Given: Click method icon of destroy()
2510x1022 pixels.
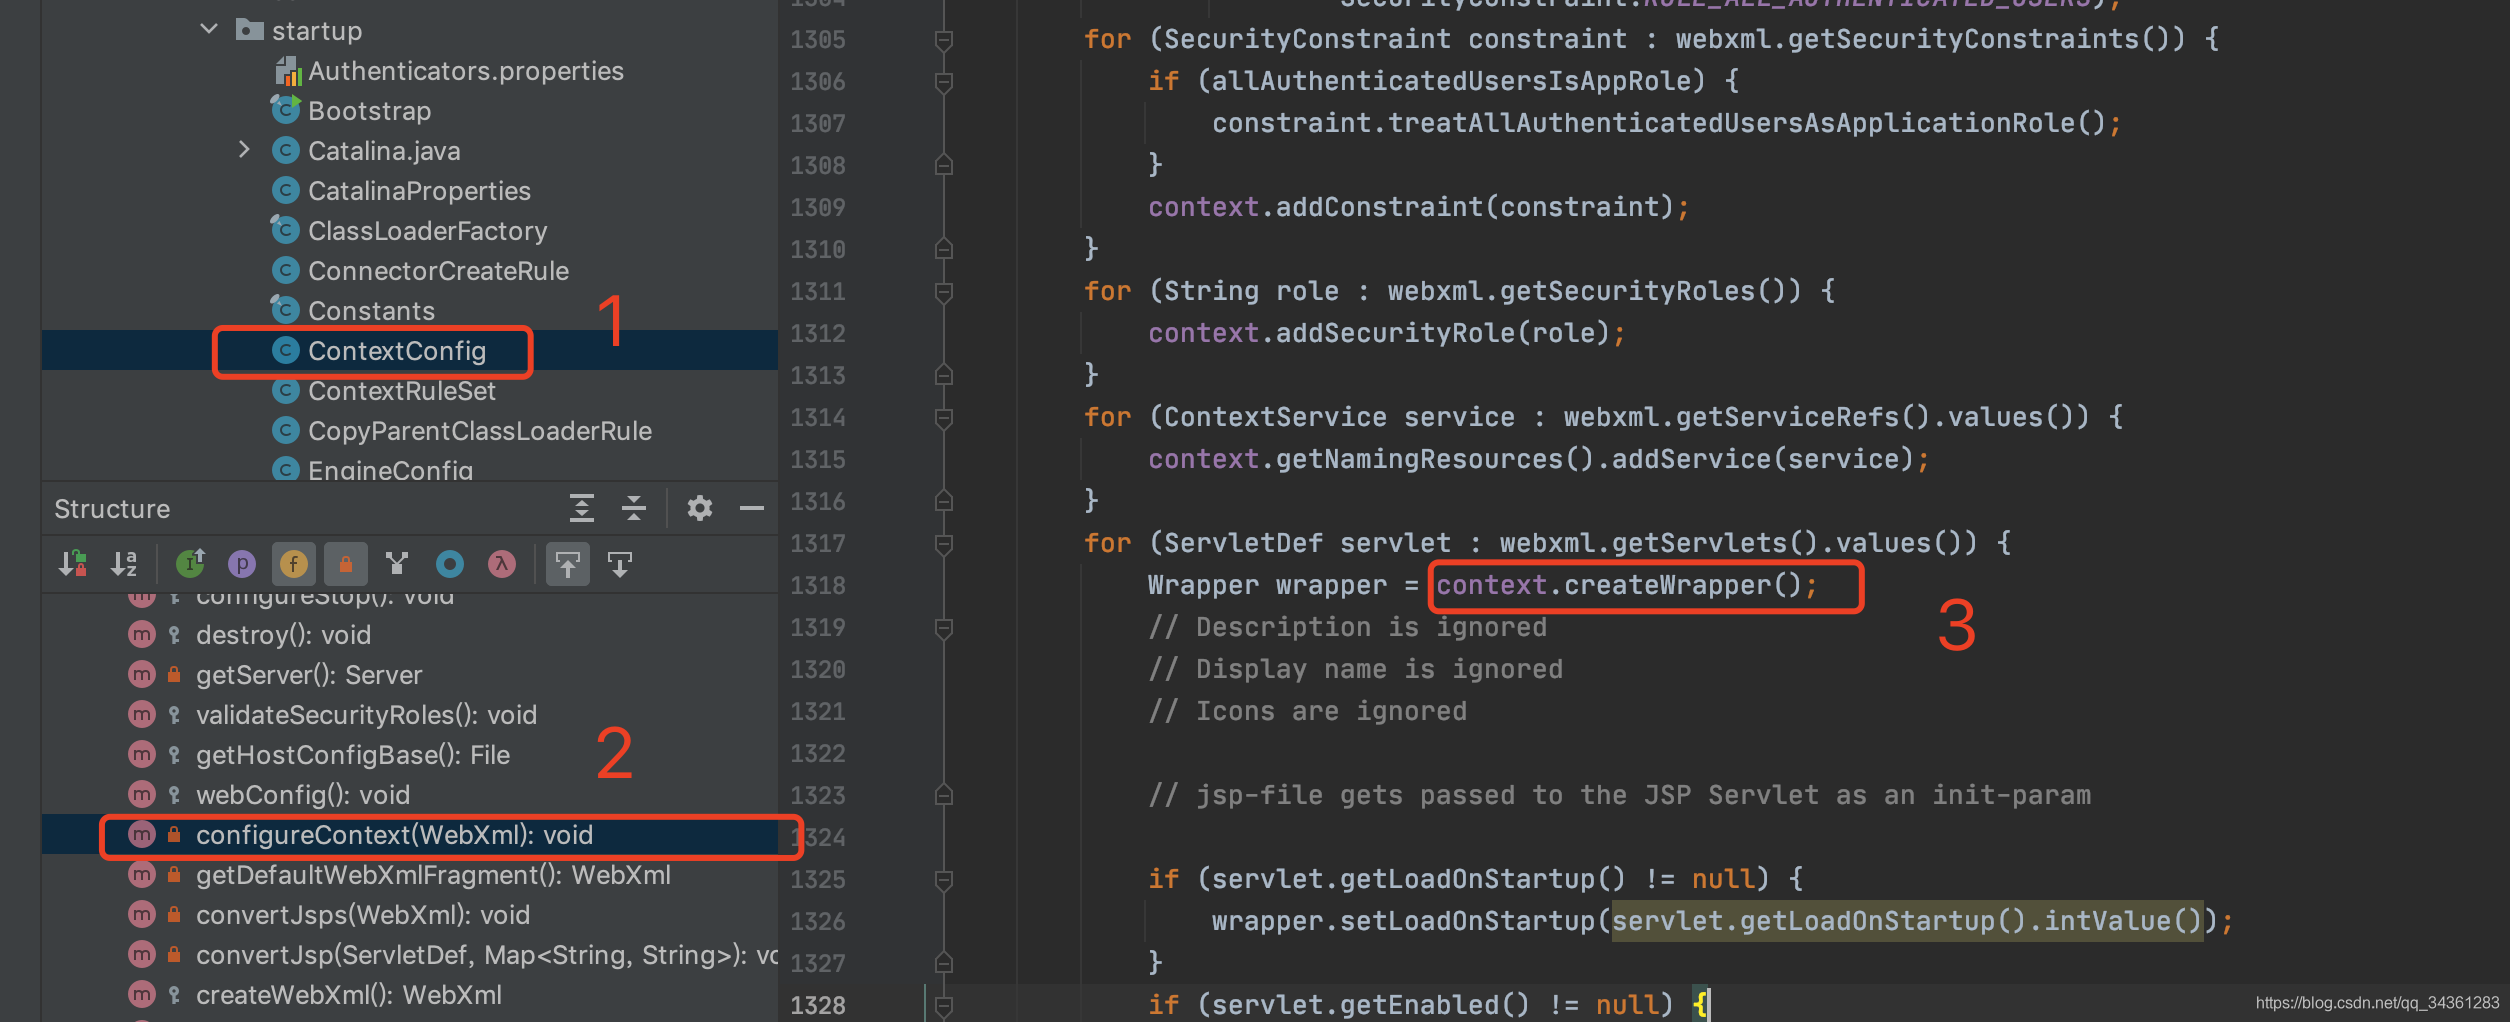Looking at the screenshot, I should tap(142, 634).
